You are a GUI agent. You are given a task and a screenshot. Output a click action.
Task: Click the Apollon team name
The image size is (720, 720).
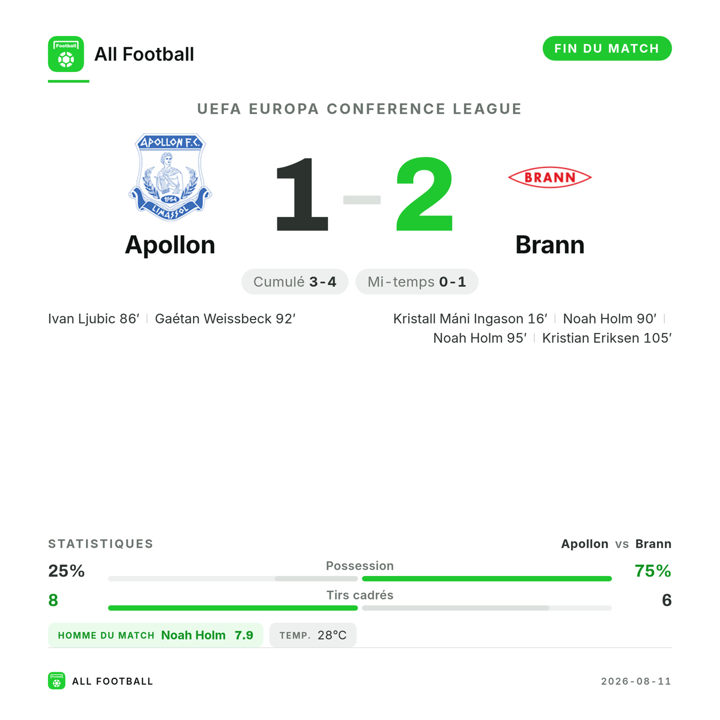click(x=170, y=245)
